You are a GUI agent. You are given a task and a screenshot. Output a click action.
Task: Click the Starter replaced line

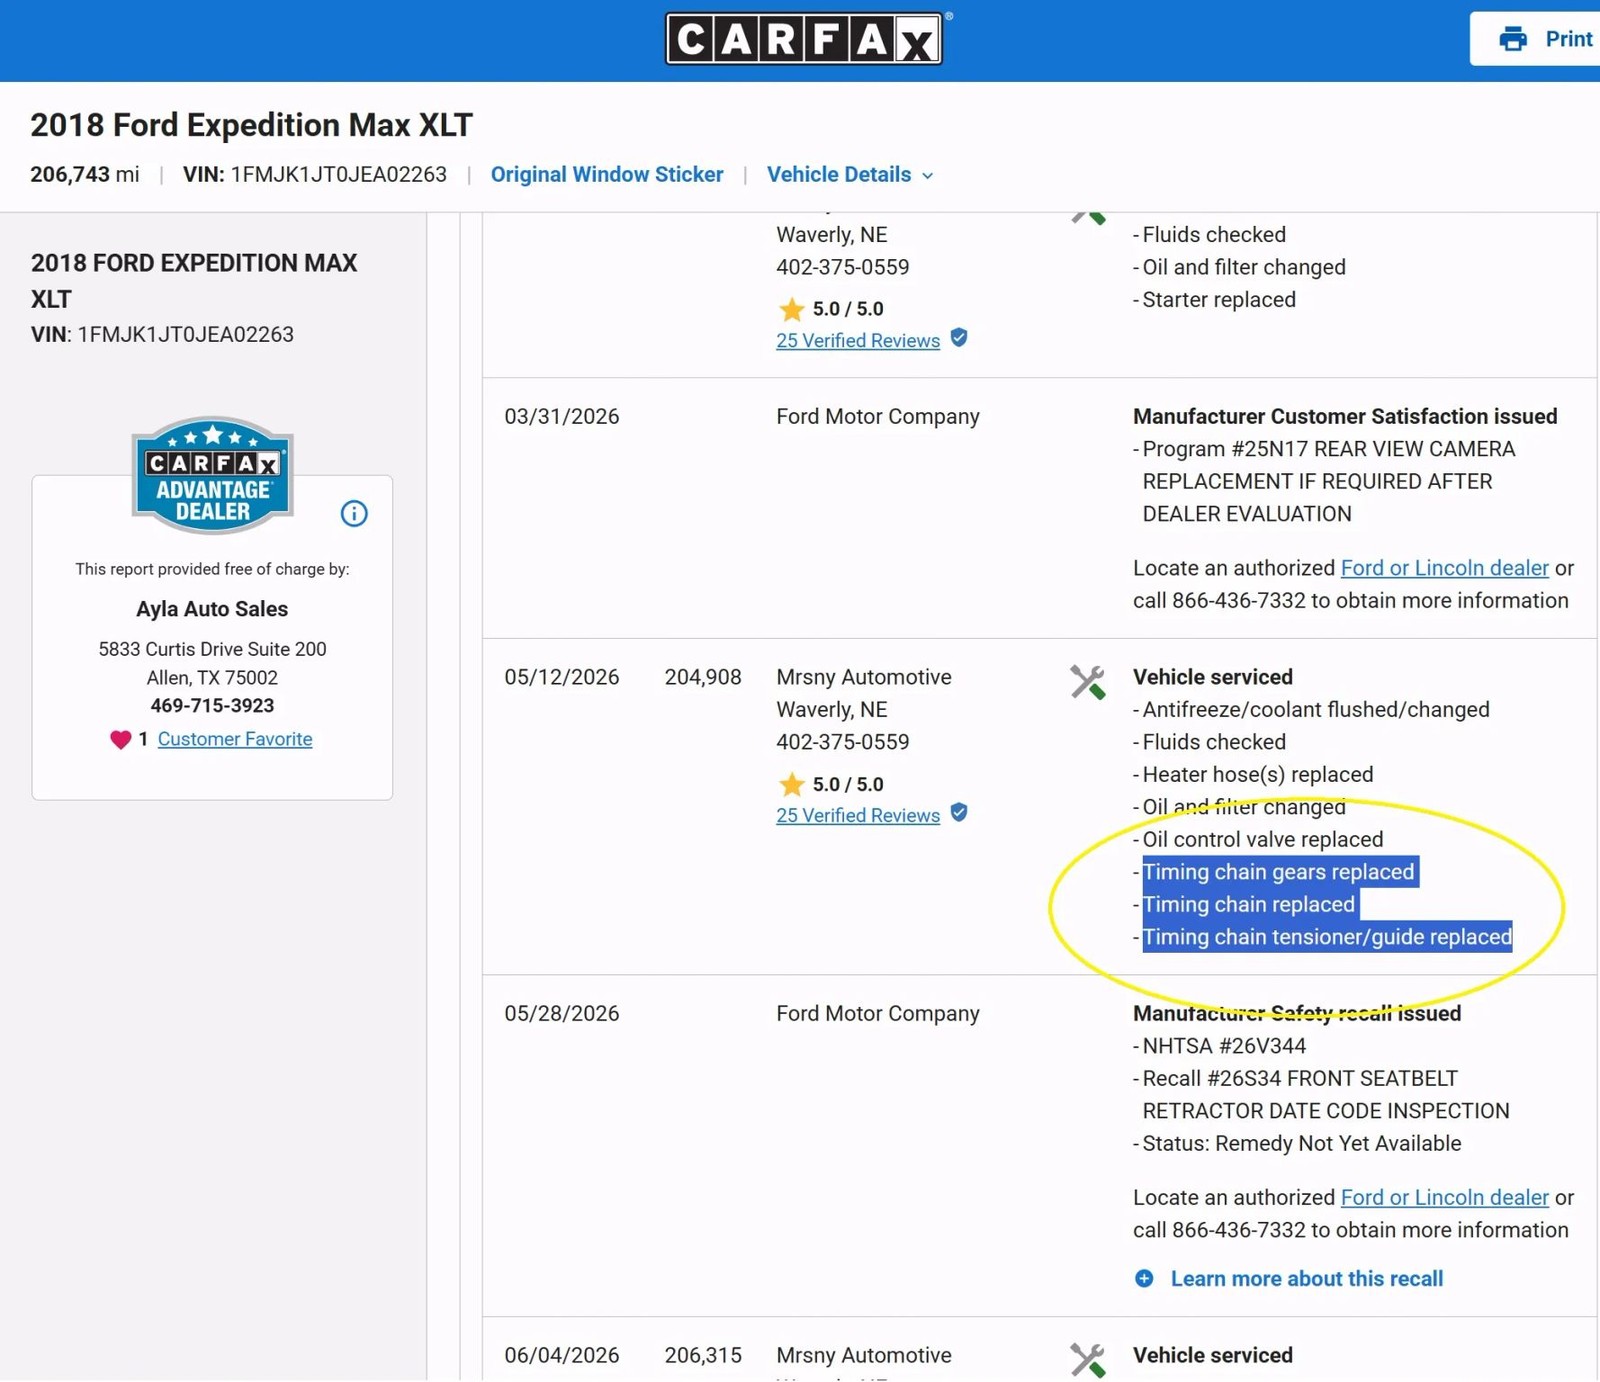1219,300
